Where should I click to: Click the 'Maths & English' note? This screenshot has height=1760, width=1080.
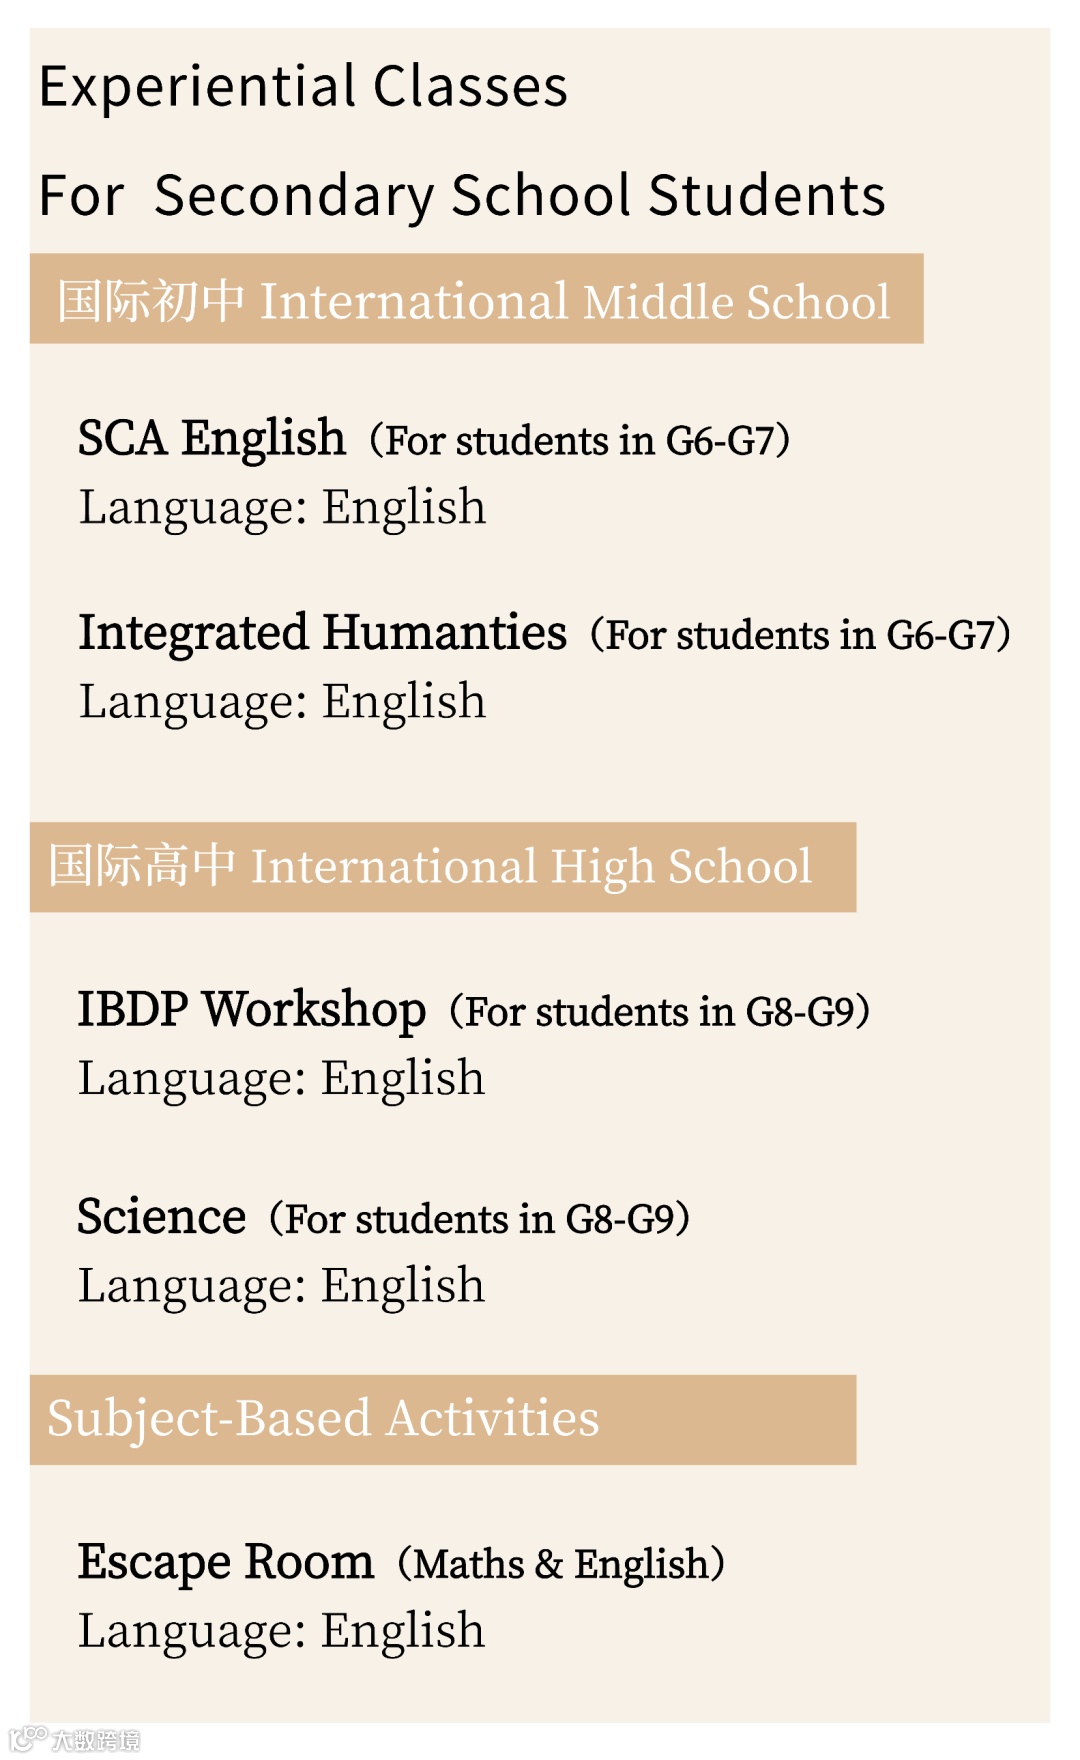[561, 1565]
